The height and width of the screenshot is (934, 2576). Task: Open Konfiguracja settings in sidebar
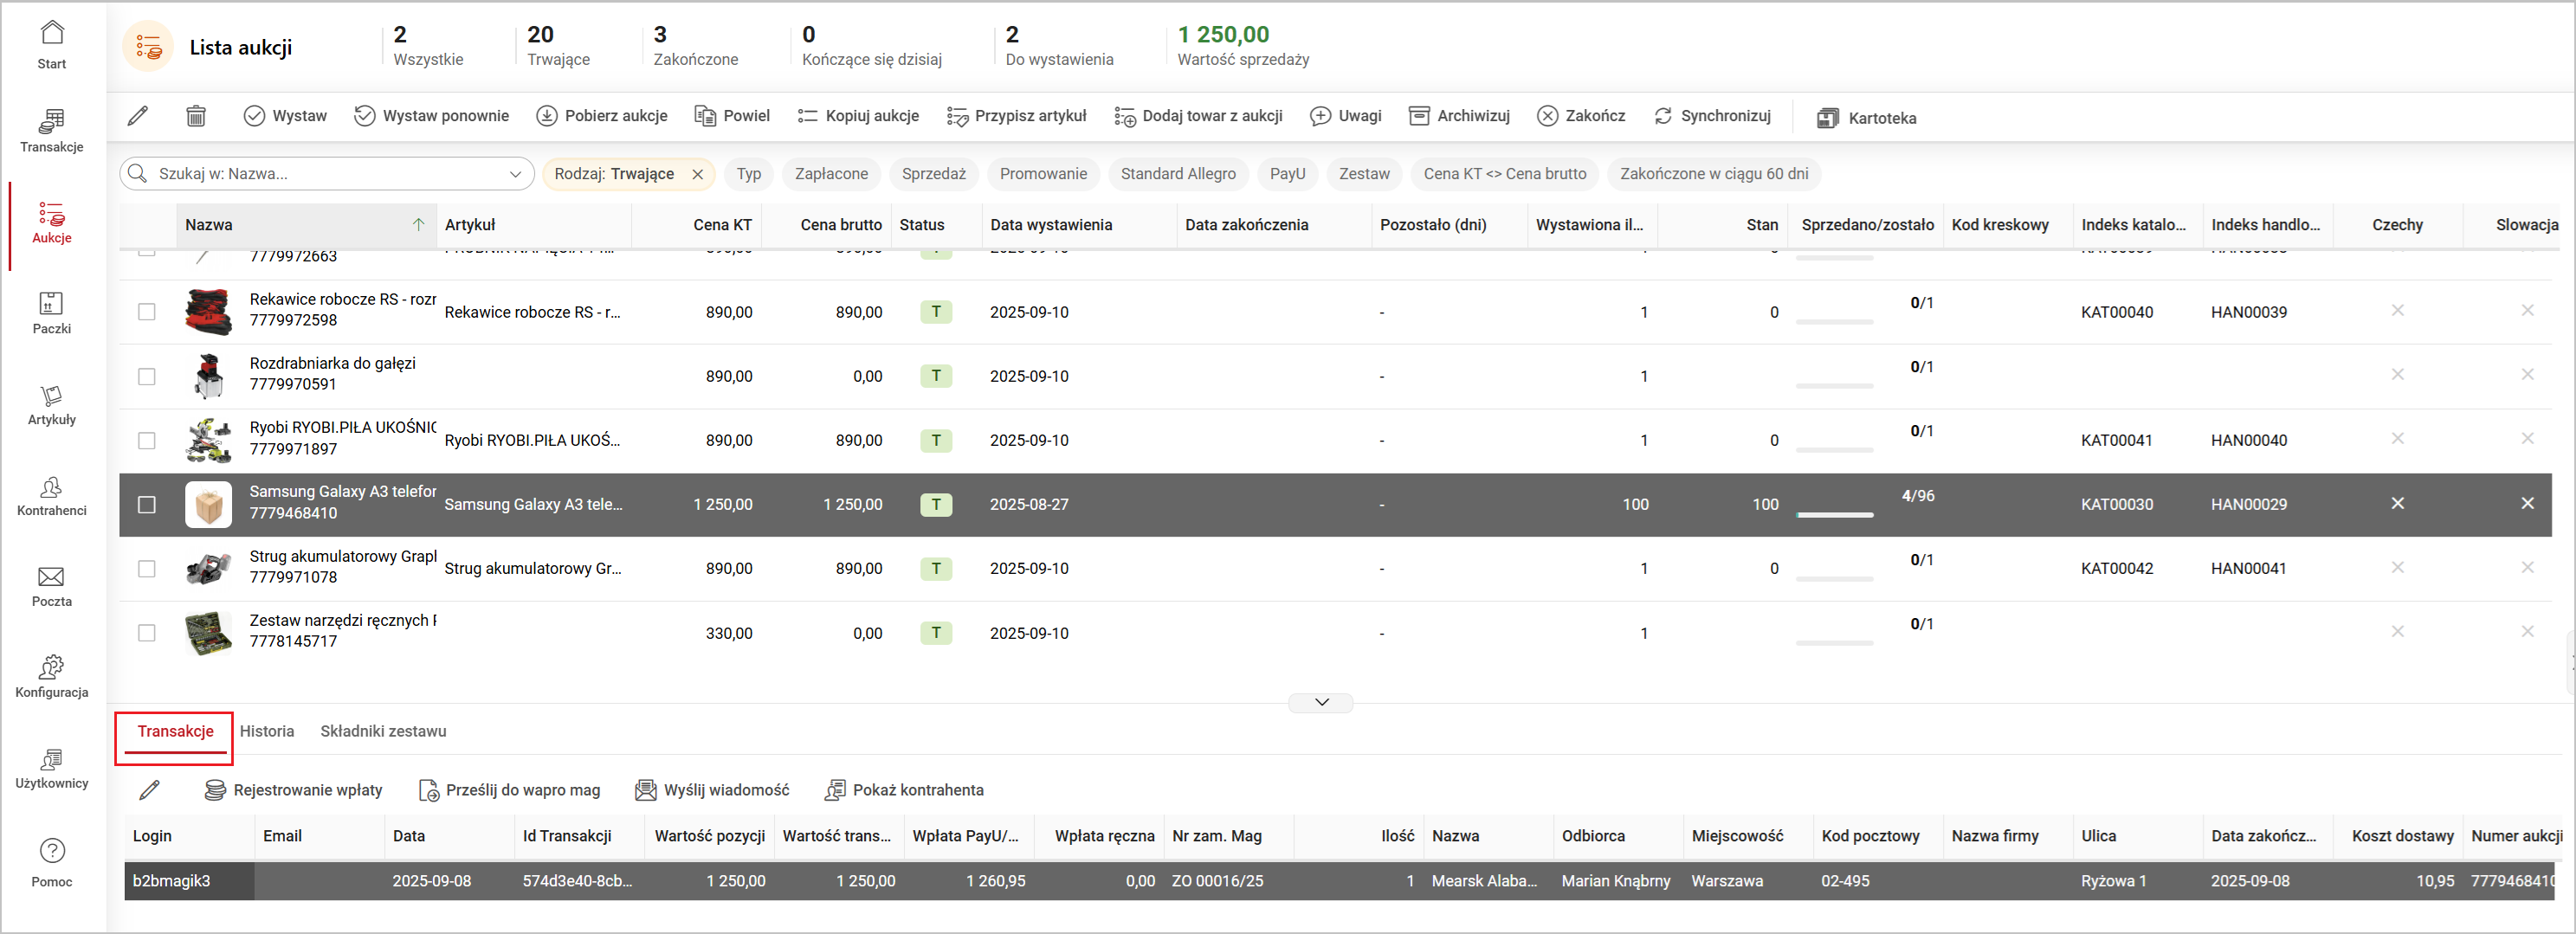[x=51, y=676]
